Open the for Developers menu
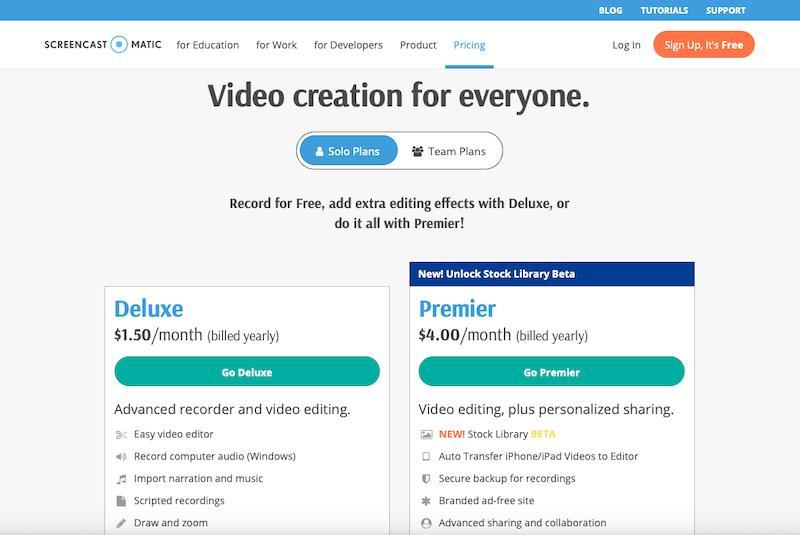This screenshot has width=800, height=535. click(x=348, y=45)
